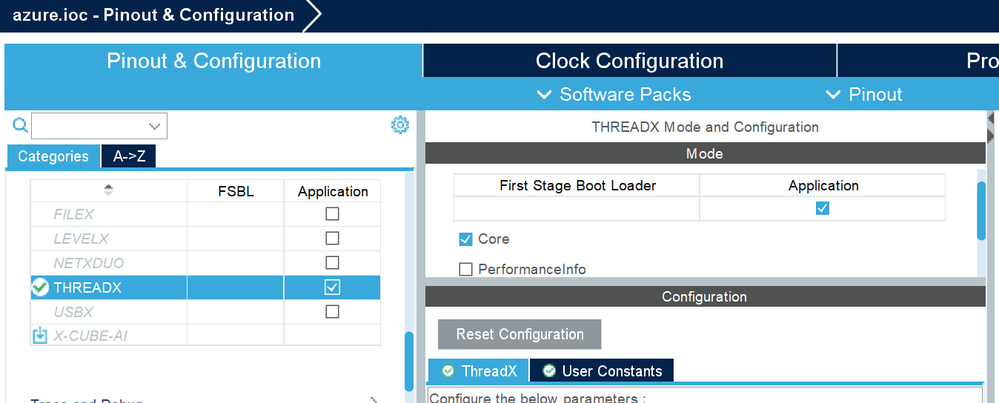Screen dimensions: 999x403
Task: Toggle Application checkbox in Mode table
Action: (823, 208)
